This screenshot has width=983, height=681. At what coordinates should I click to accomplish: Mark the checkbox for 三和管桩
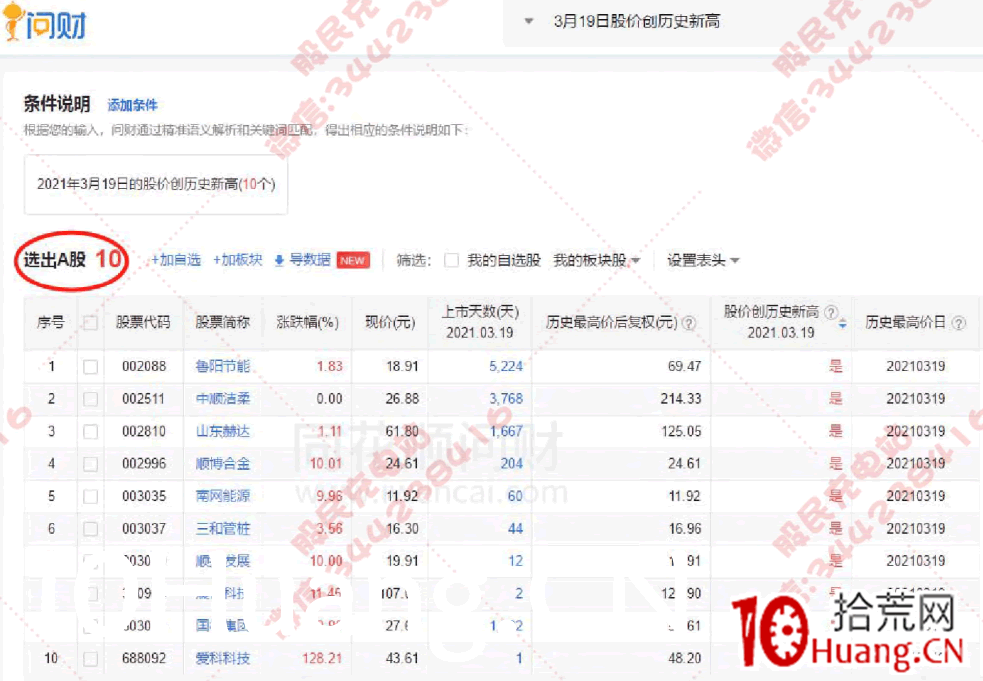[90, 529]
